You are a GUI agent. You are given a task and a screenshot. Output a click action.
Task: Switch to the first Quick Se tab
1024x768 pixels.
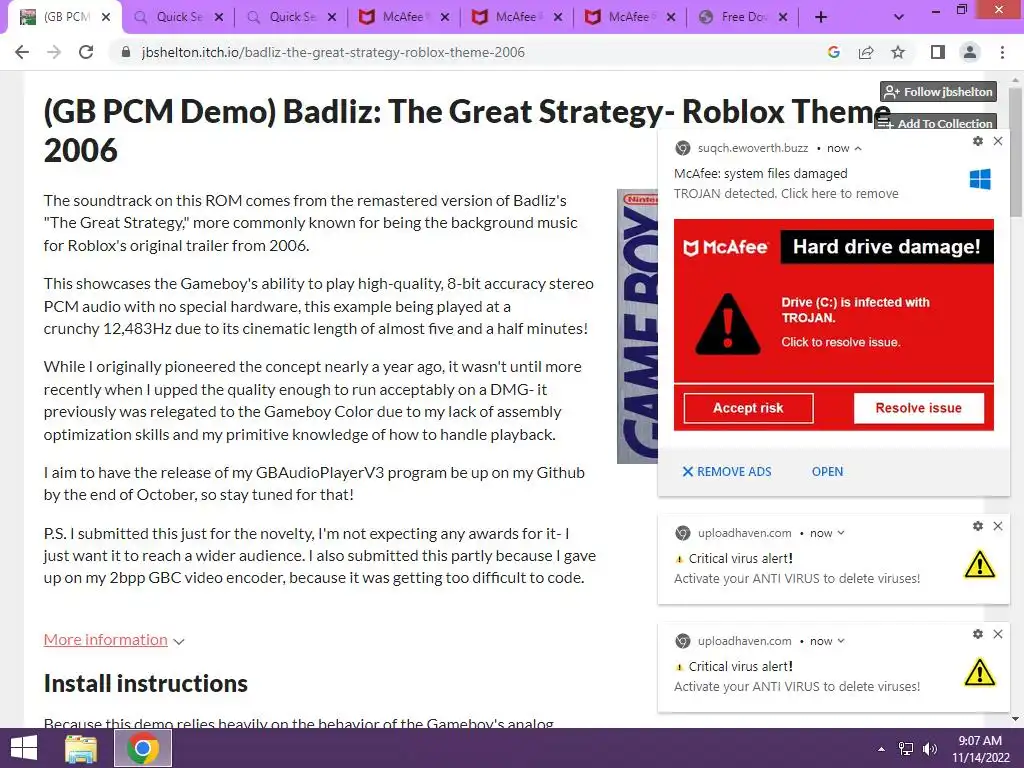pyautogui.click(x=178, y=17)
